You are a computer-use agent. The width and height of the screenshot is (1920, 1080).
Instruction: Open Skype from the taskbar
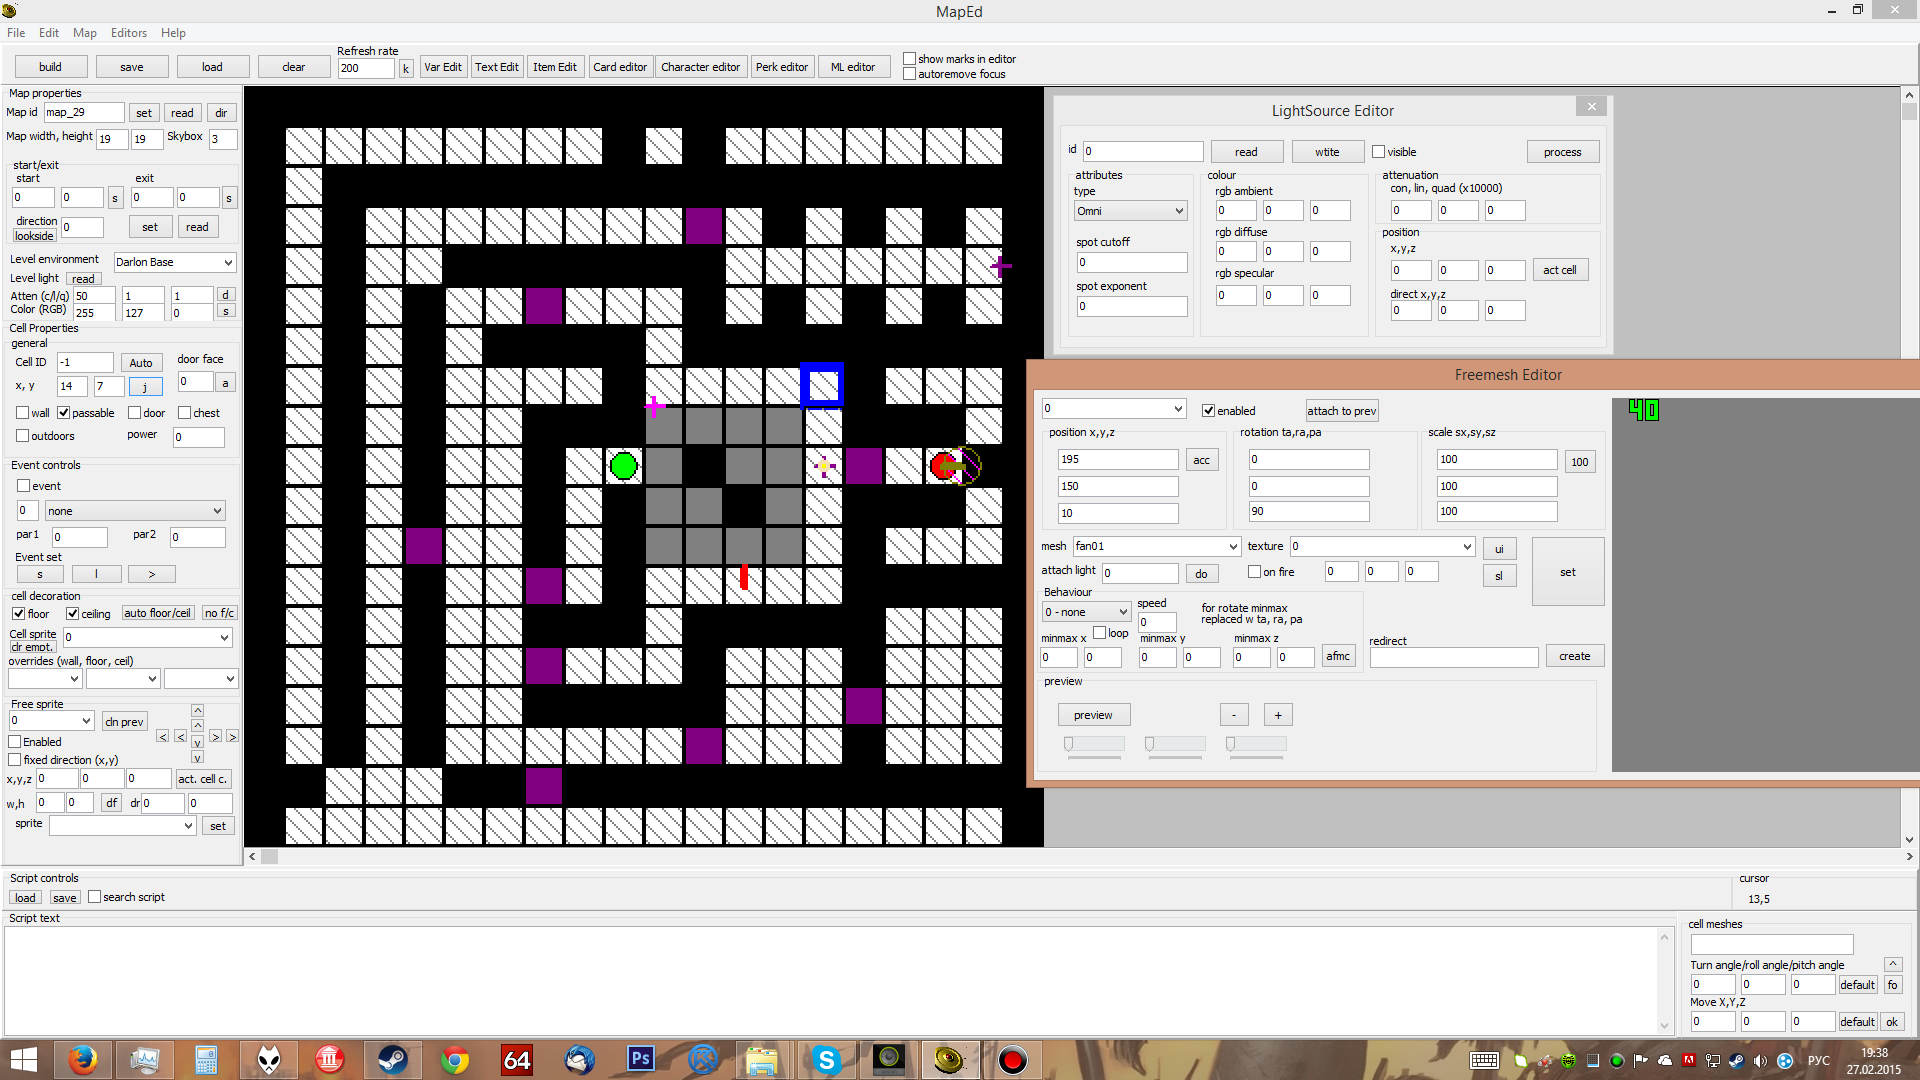coord(826,1060)
